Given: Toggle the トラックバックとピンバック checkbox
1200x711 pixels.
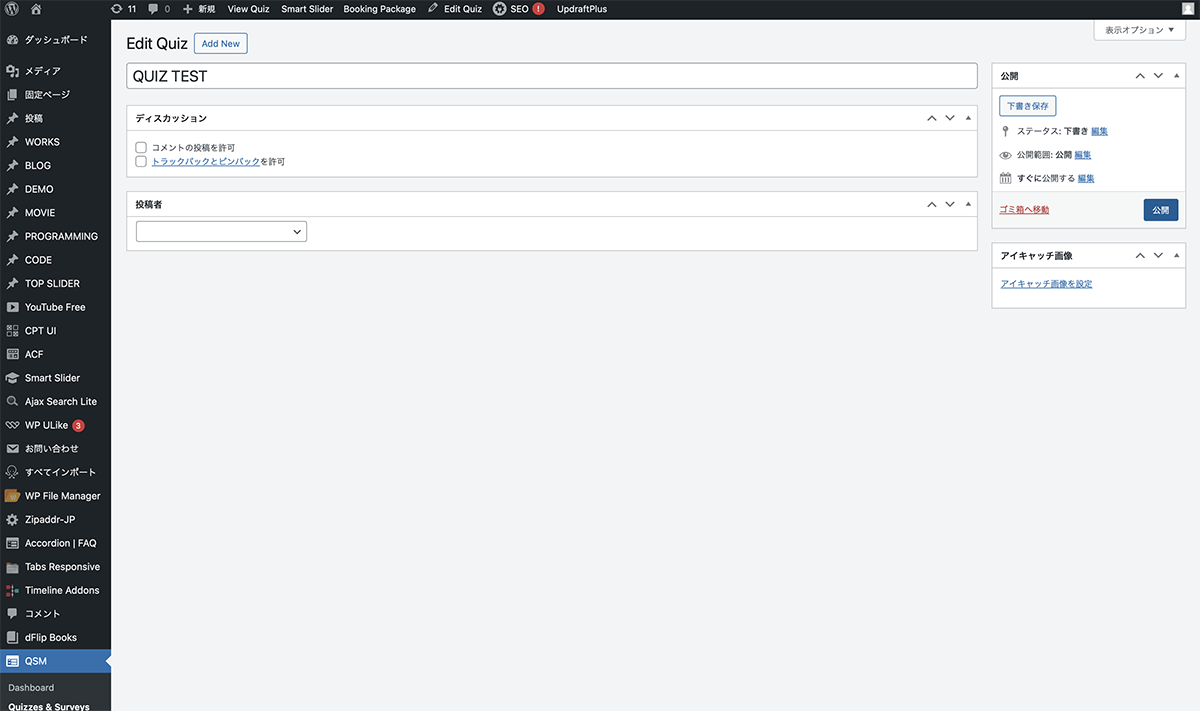Looking at the screenshot, I should [x=141, y=161].
